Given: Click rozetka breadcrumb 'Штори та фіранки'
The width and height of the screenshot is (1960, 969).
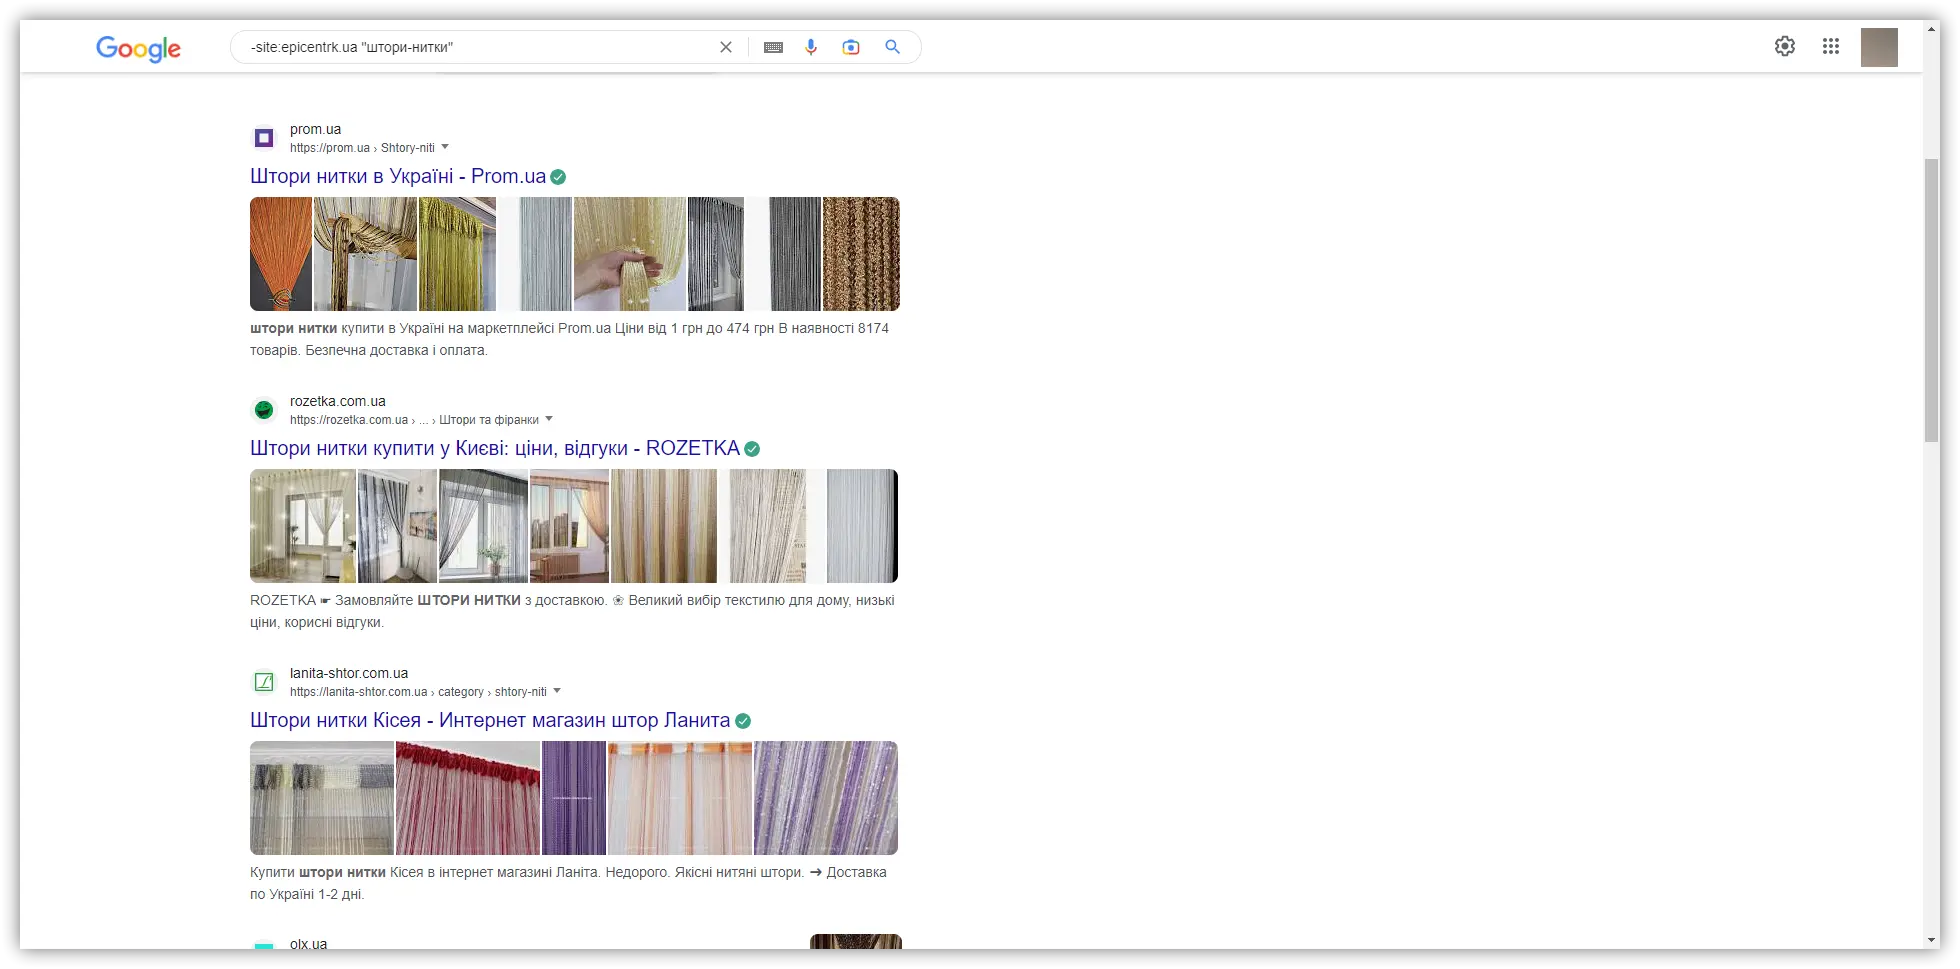Looking at the screenshot, I should [489, 420].
